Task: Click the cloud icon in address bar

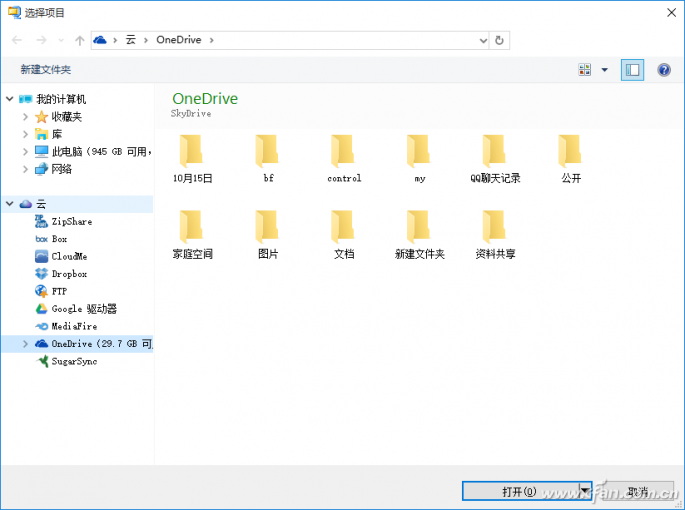Action: coord(100,40)
